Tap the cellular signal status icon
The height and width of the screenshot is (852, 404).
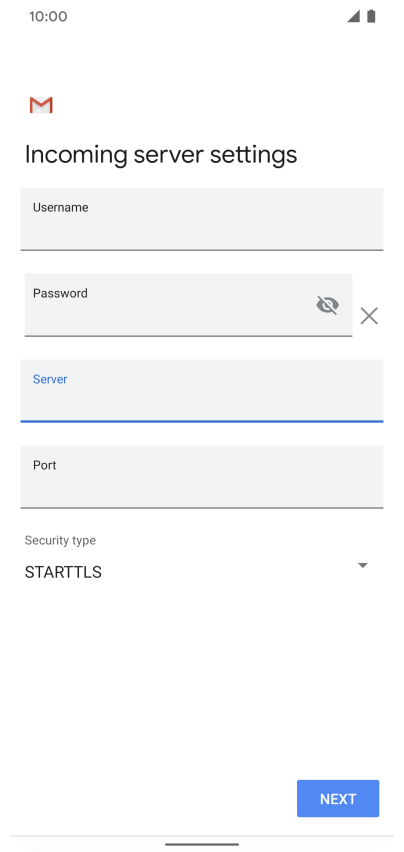[x=354, y=16]
